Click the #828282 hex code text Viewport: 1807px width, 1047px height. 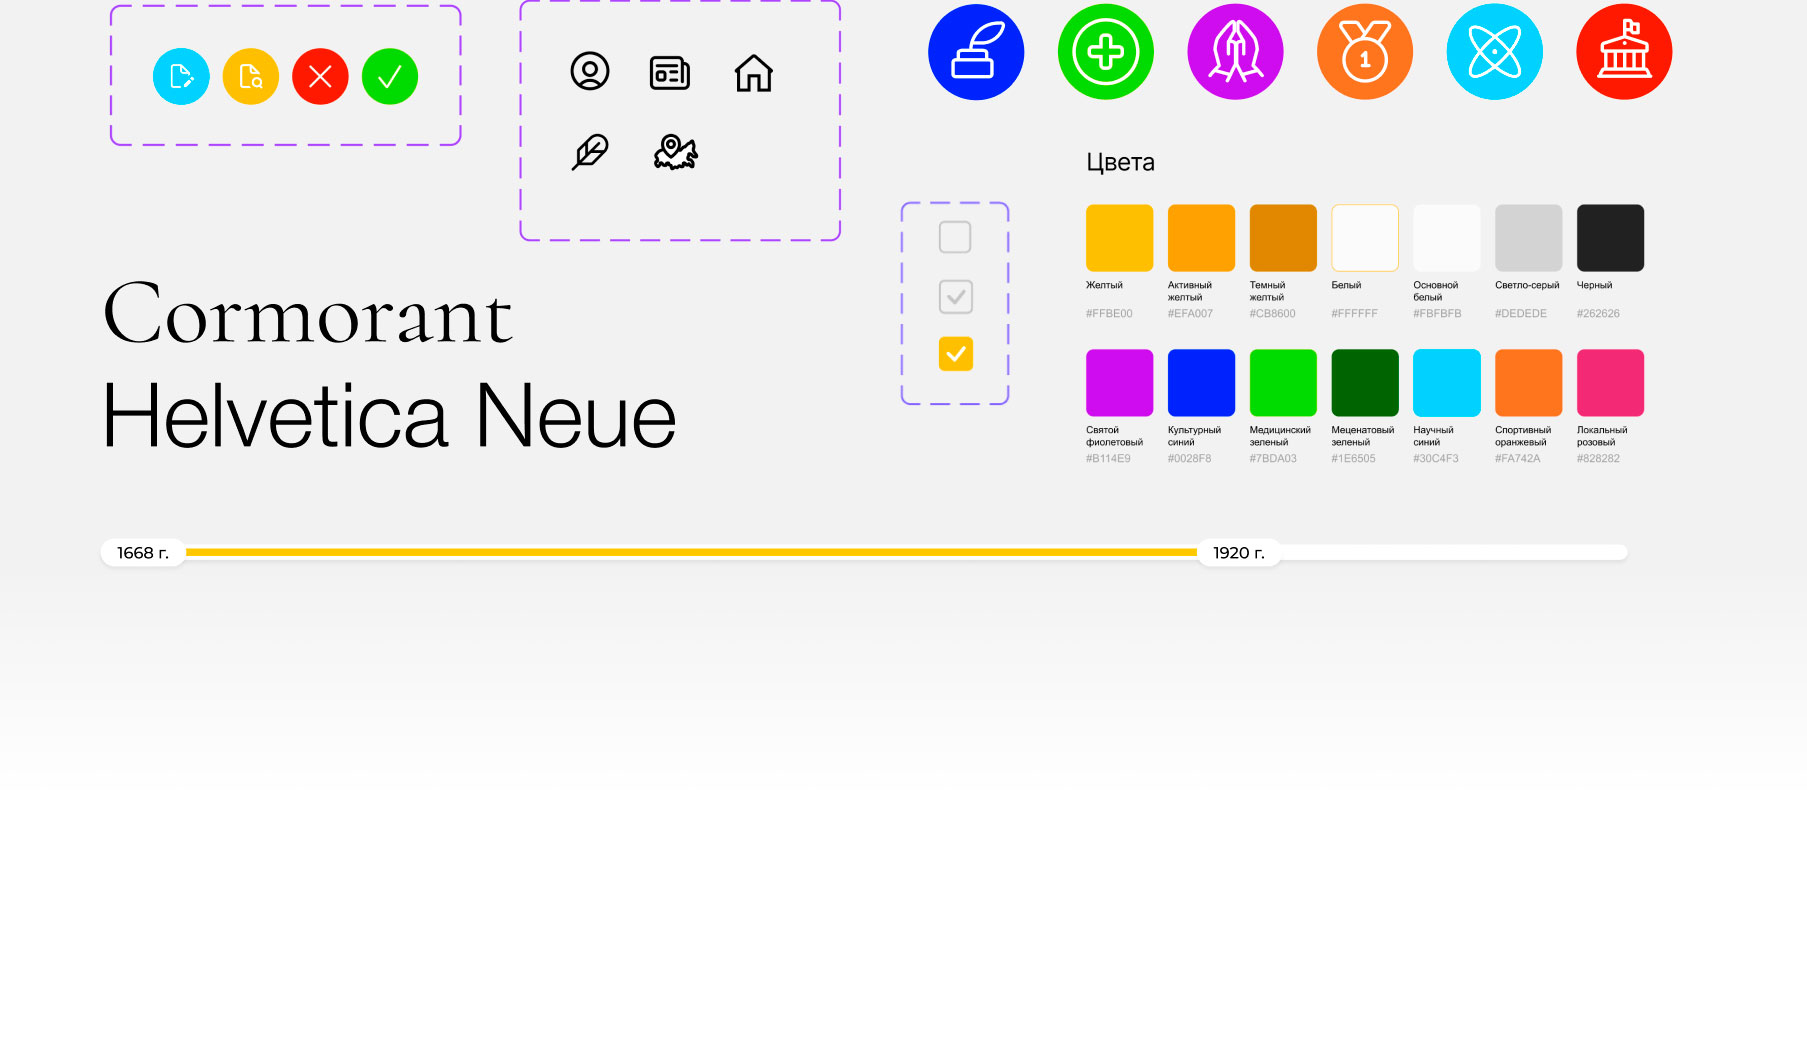[1598, 459]
